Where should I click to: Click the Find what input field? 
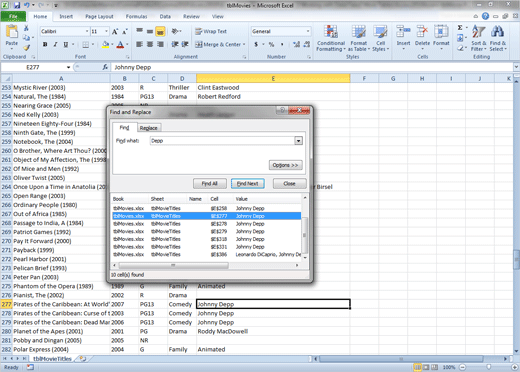[222, 141]
